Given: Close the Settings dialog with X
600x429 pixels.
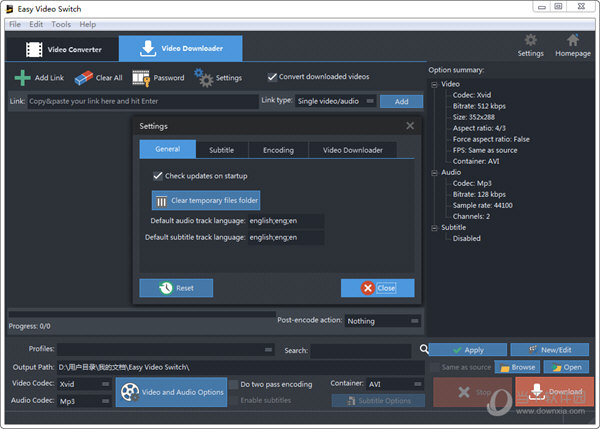Looking at the screenshot, I should pos(410,126).
